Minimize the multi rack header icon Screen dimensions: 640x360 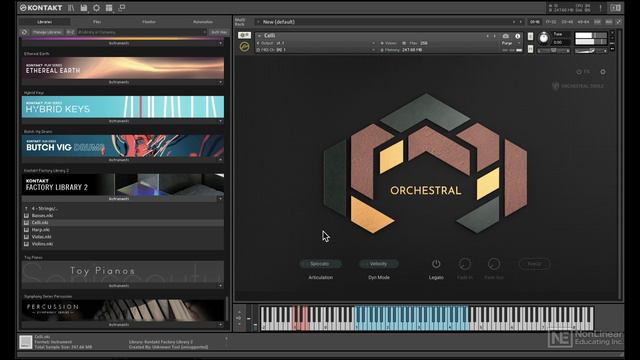tap(619, 22)
